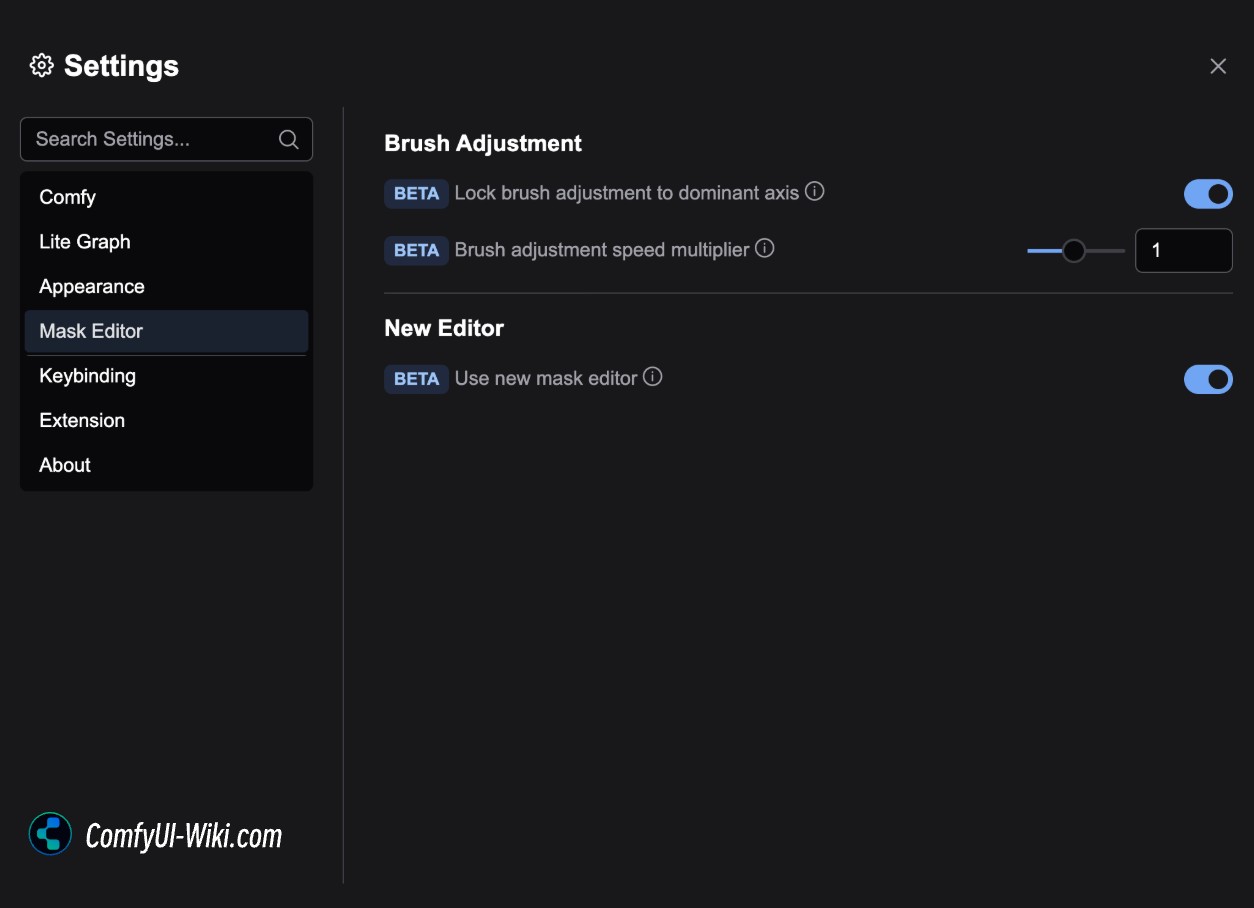Click the speed multiplier value field
This screenshot has width=1254, height=908.
coord(1184,250)
